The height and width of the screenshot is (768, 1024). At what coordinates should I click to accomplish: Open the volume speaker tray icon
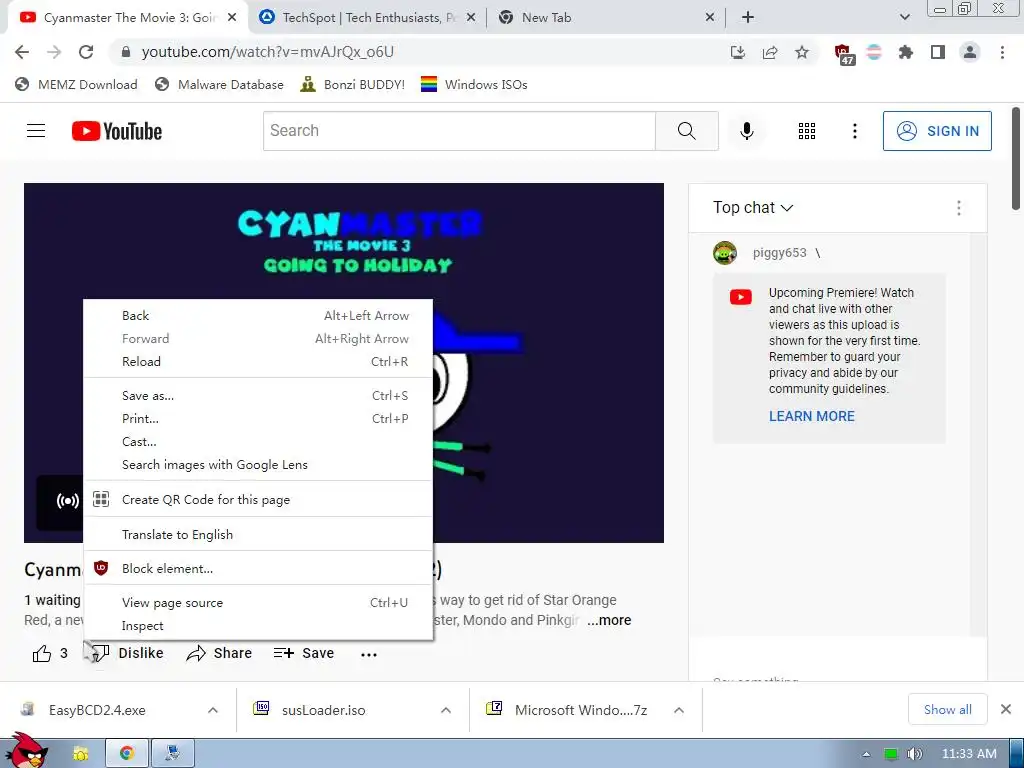coord(914,754)
